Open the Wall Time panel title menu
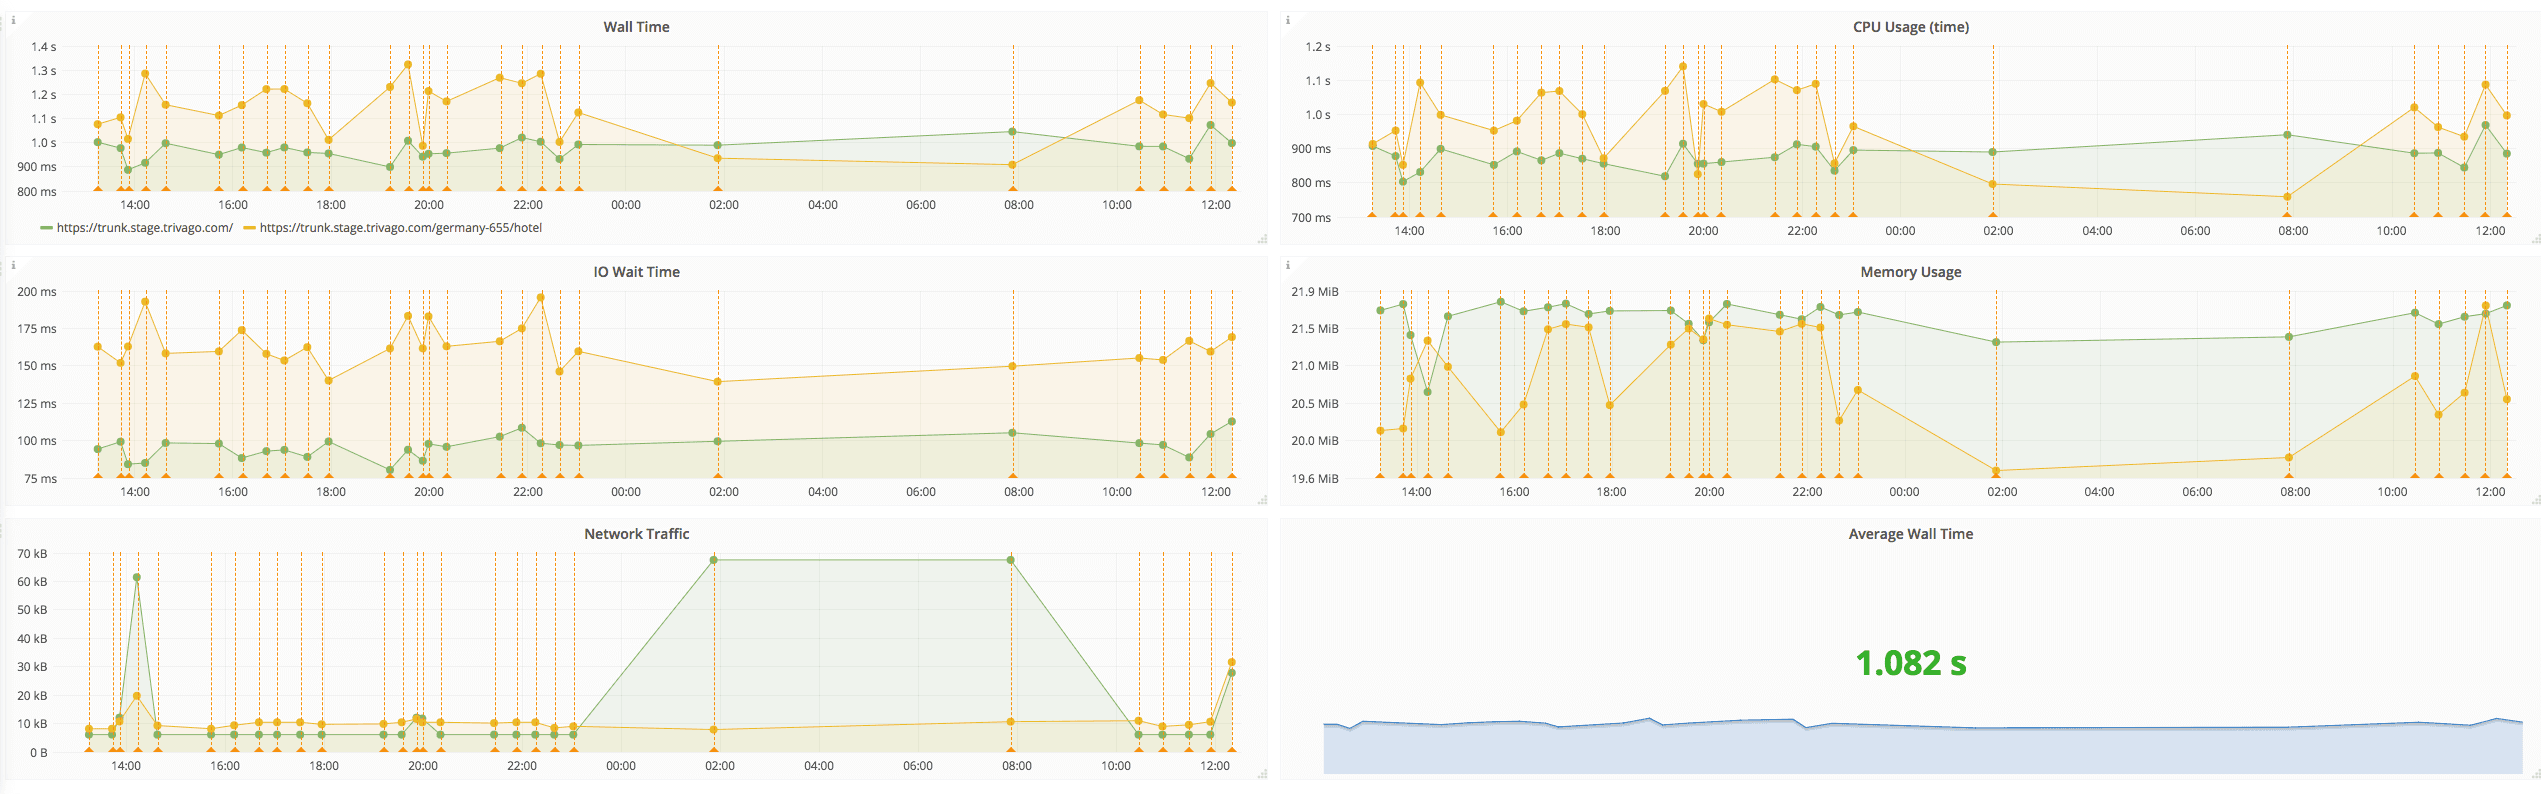This screenshot has height=794, width=2541. pyautogui.click(x=636, y=27)
